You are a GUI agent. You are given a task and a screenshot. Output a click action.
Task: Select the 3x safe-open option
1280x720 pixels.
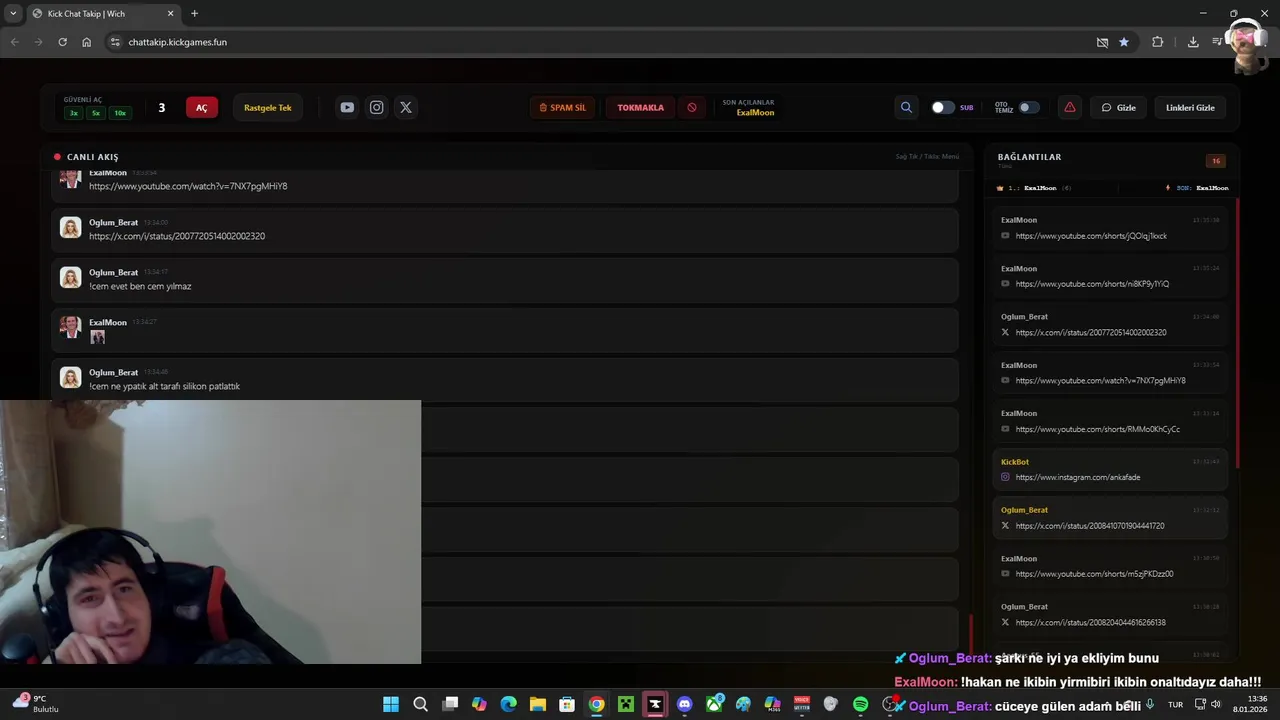[x=73, y=113]
